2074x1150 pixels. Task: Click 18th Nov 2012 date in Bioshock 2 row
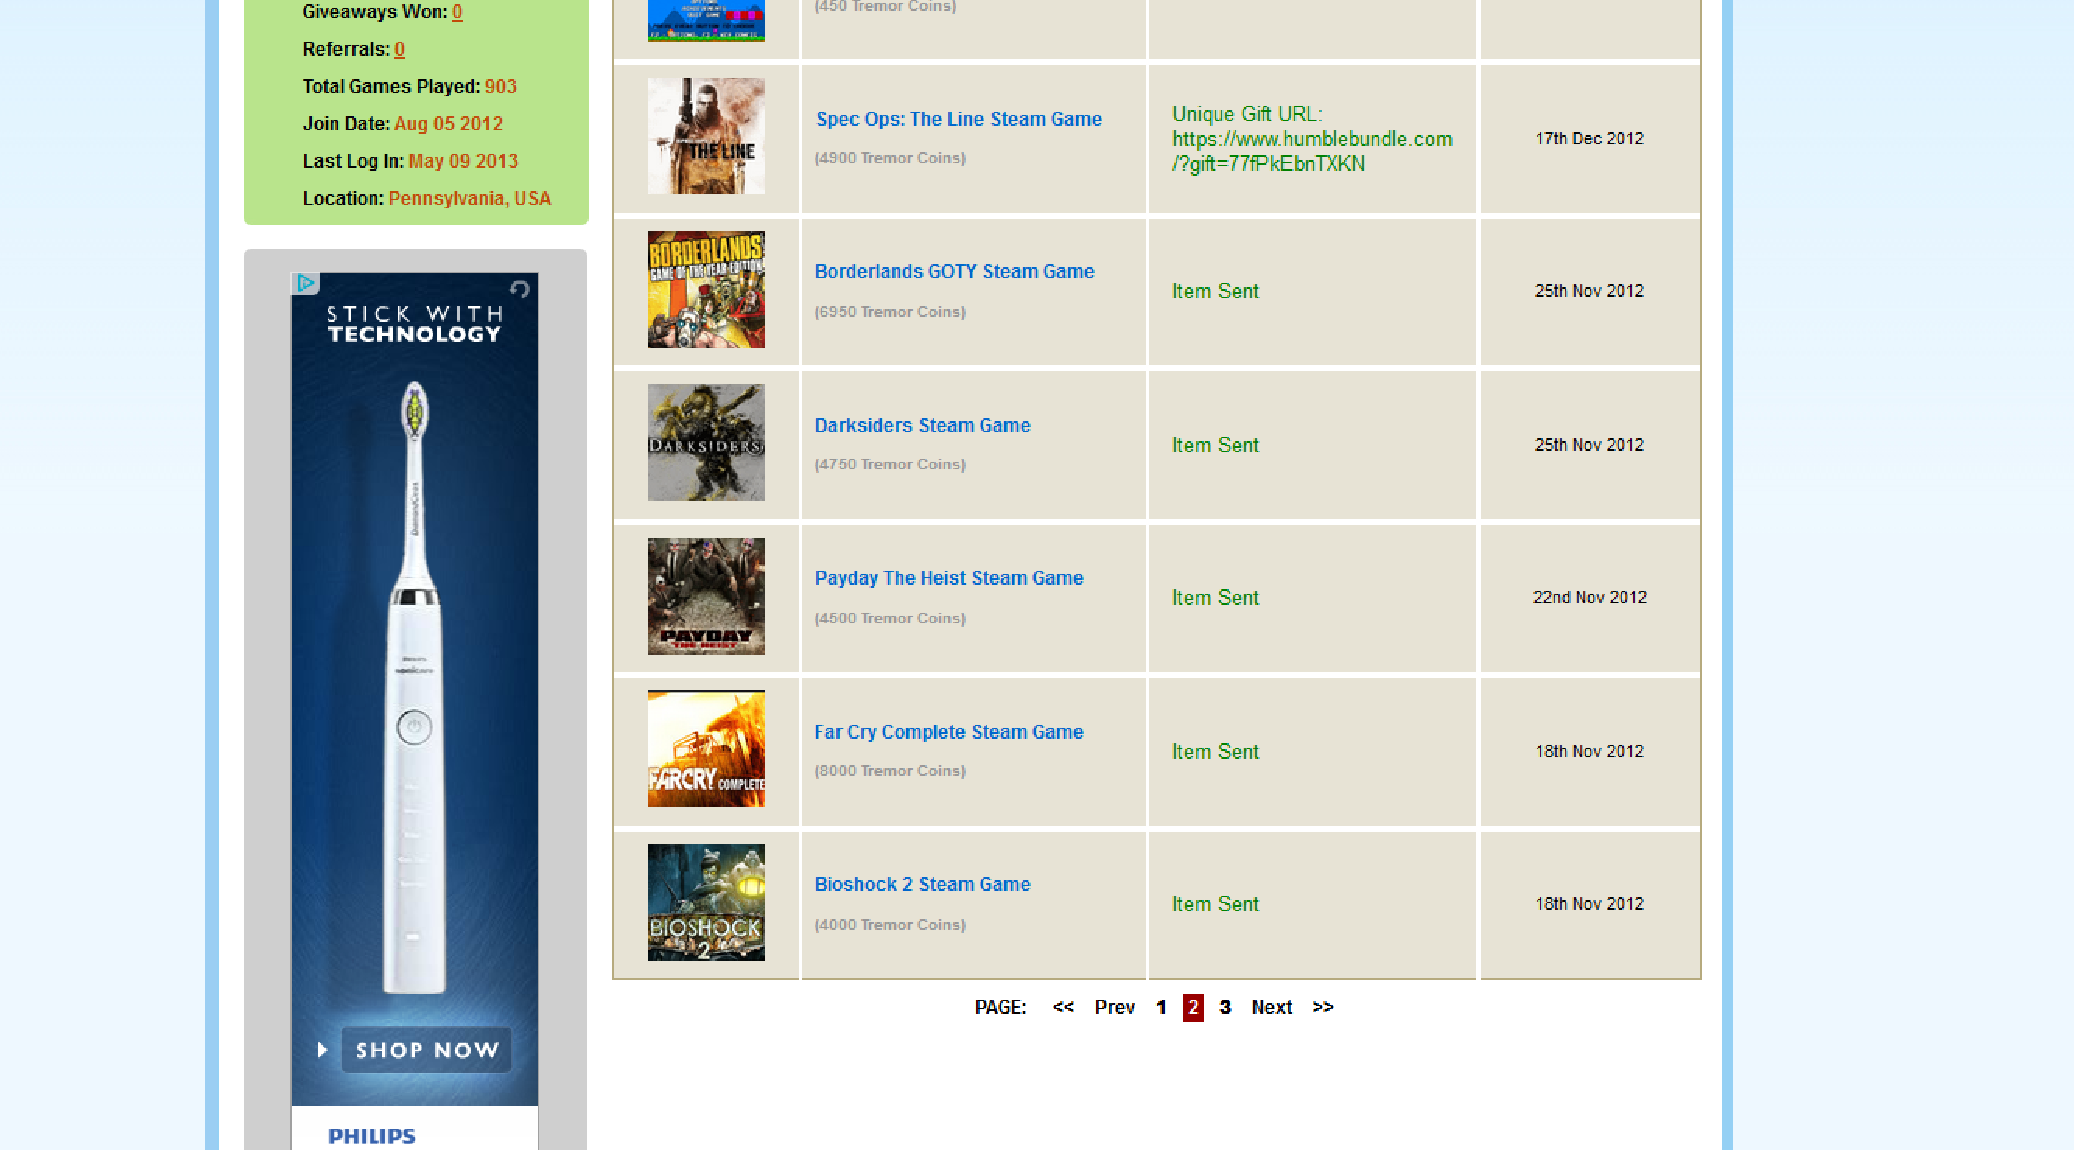point(1590,904)
